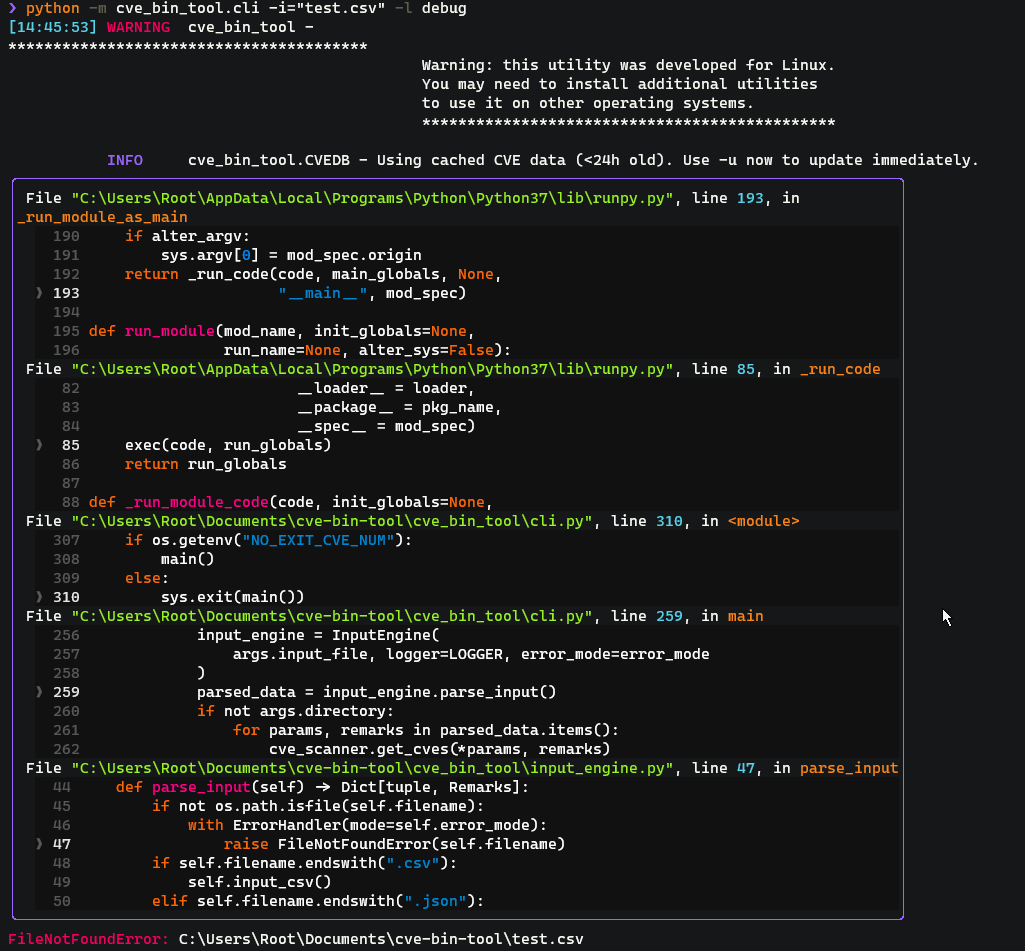Click the "NO_EXIT_CVE_NUM" string

318,540
